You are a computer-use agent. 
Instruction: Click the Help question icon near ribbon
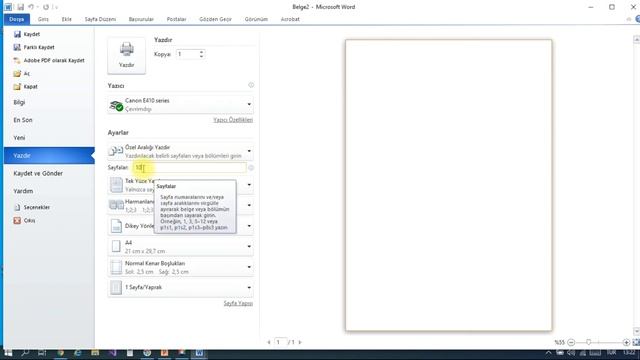pyautogui.click(x=638, y=19)
